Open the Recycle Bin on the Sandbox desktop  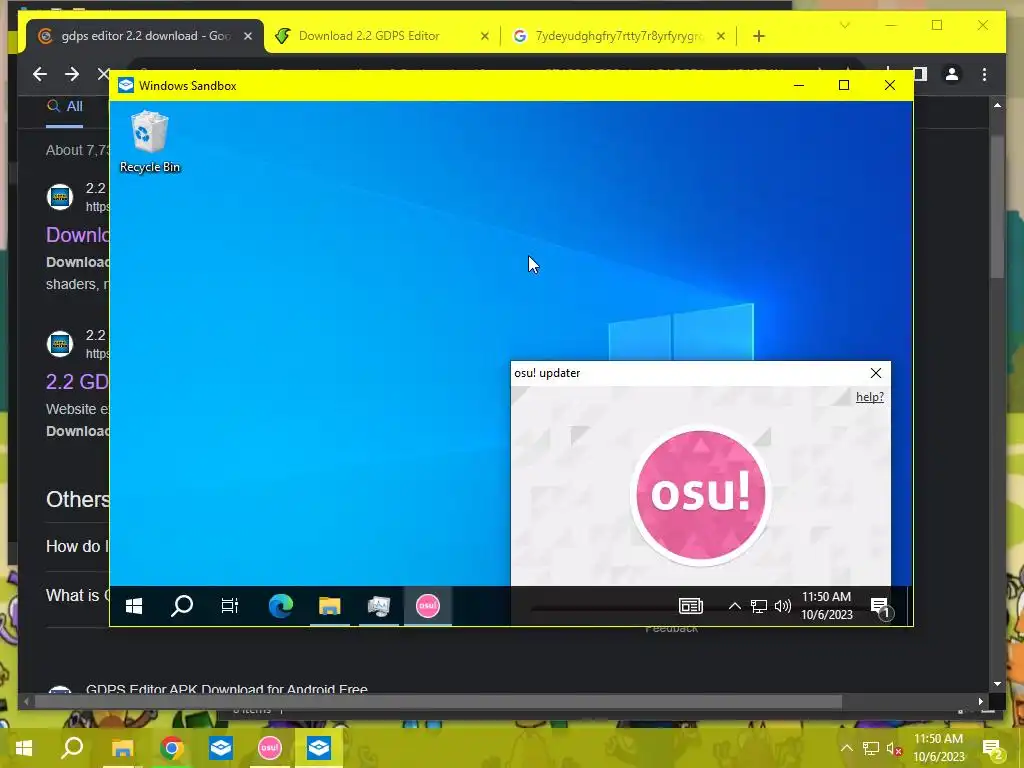[x=150, y=142]
